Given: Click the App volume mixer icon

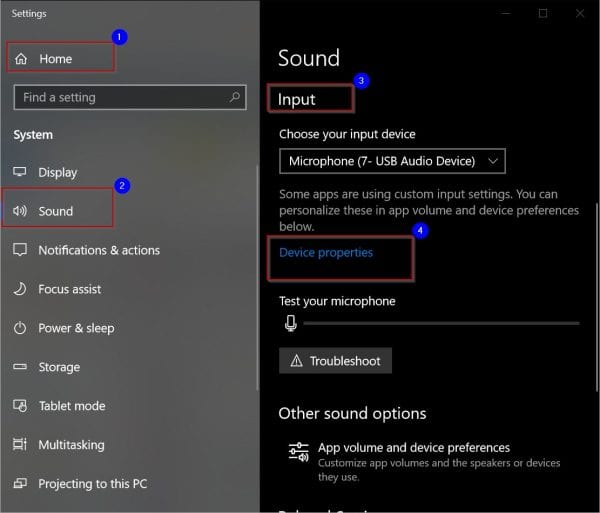Looking at the screenshot, I should click(297, 452).
